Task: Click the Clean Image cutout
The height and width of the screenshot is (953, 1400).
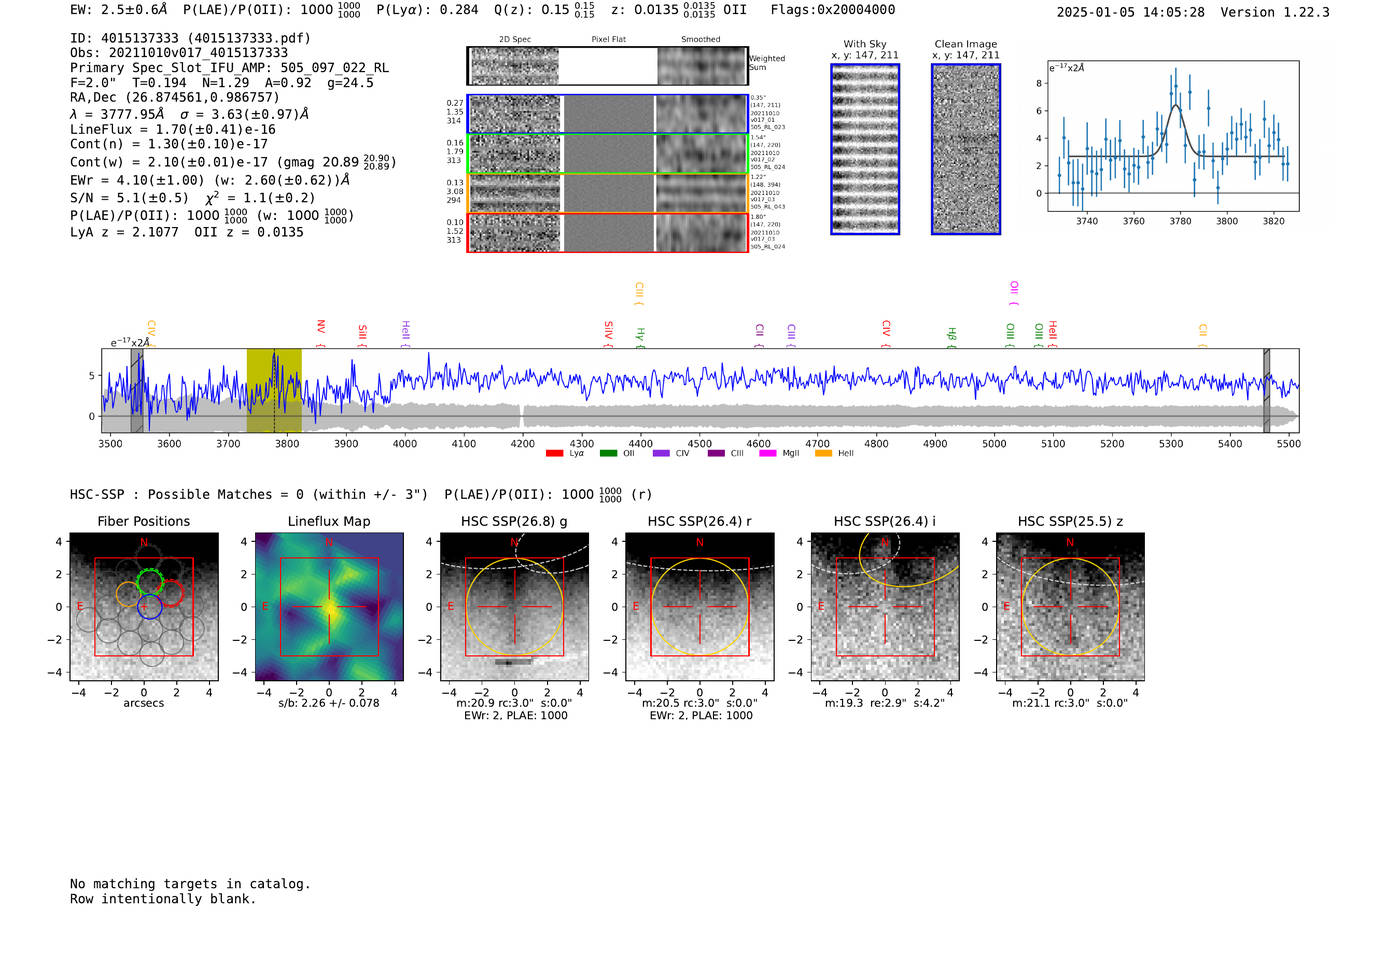Action: tap(966, 149)
